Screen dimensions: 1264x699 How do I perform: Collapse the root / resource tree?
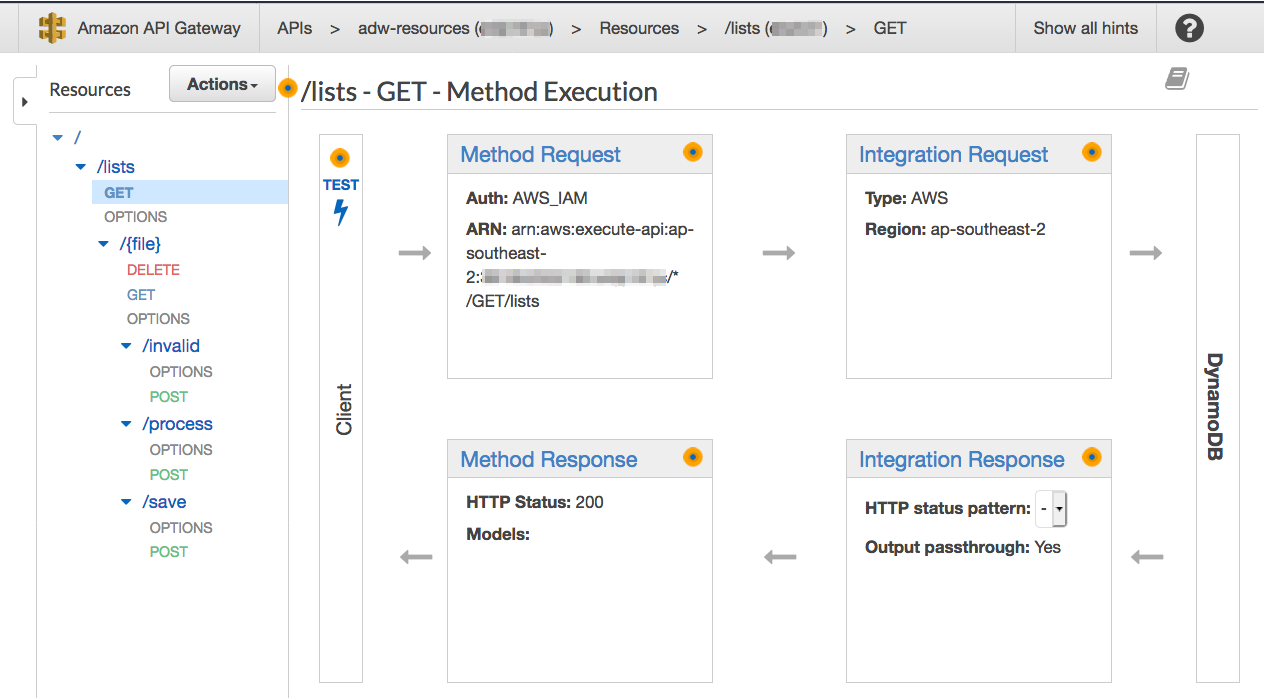pos(58,138)
